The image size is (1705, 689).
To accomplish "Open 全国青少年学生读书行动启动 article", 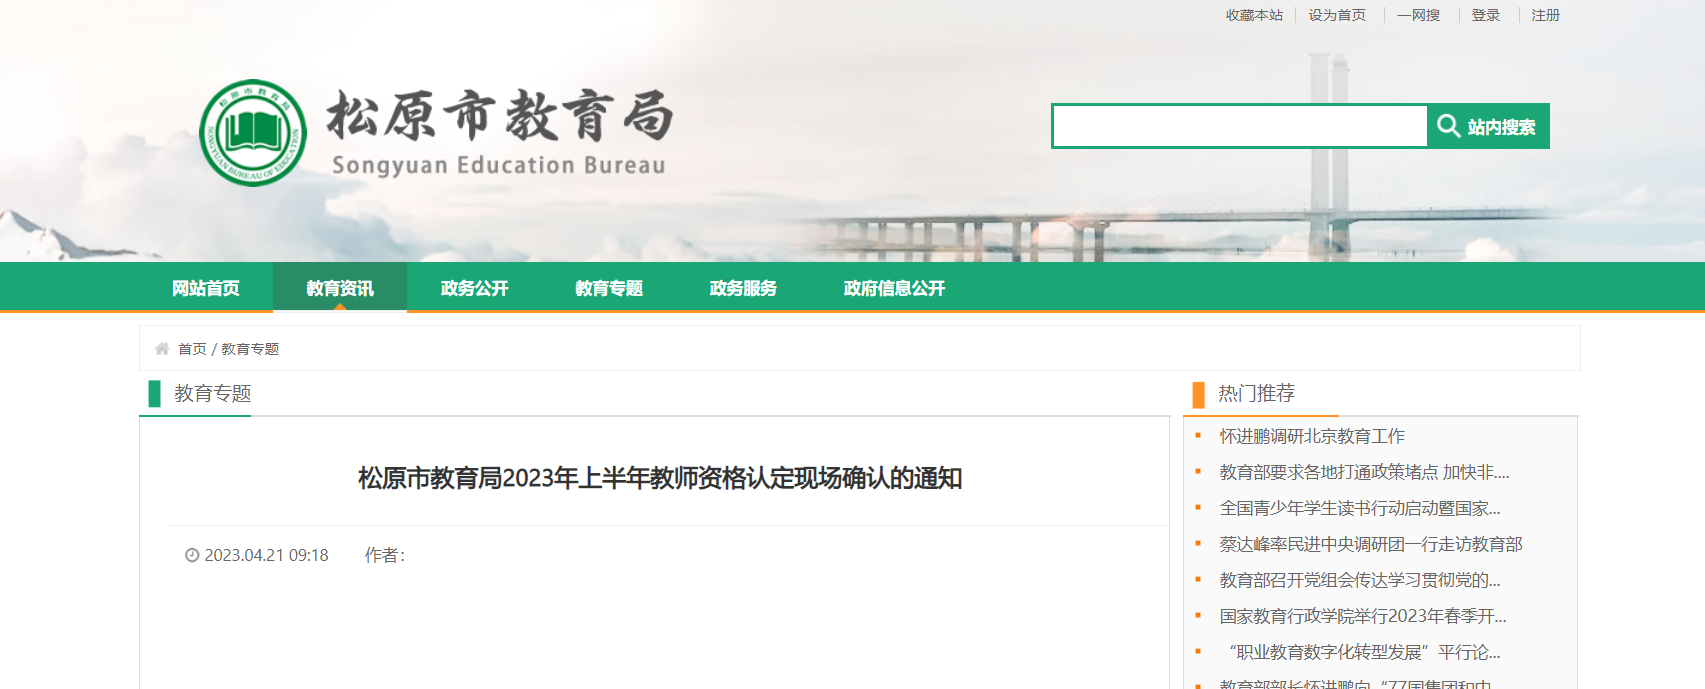I will (x=1360, y=508).
